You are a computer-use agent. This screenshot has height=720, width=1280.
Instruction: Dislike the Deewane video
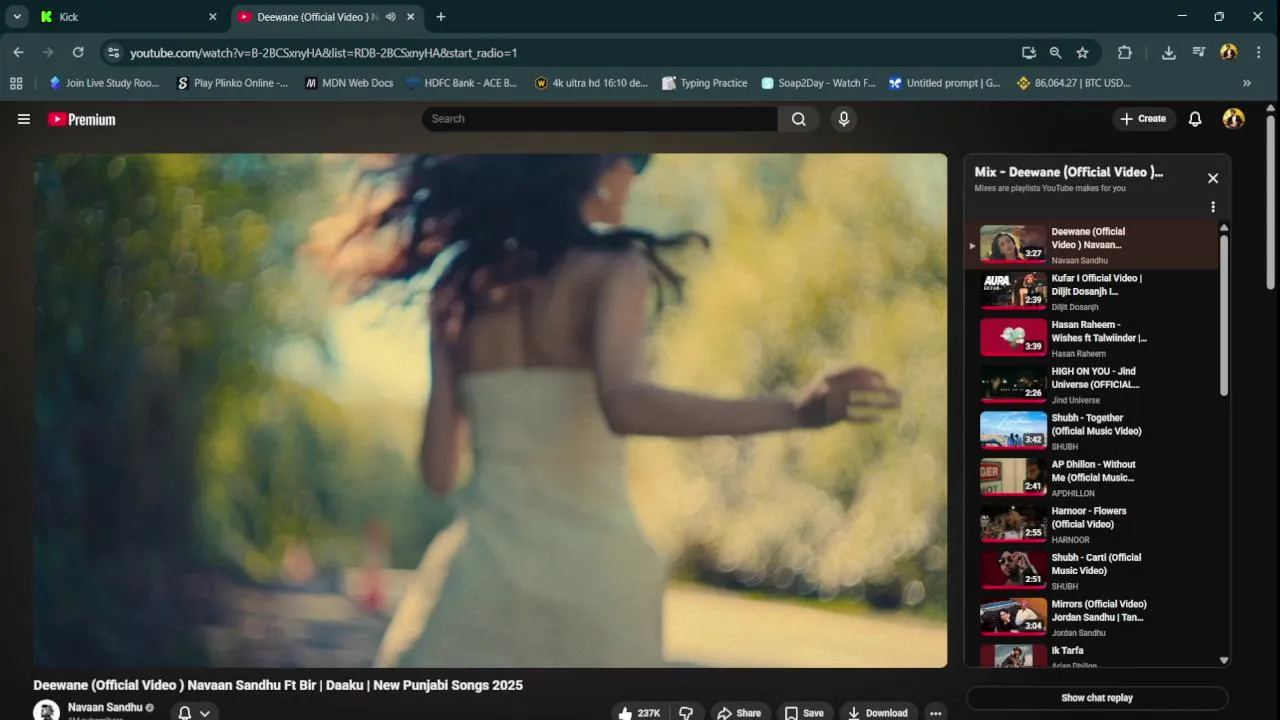click(x=686, y=713)
